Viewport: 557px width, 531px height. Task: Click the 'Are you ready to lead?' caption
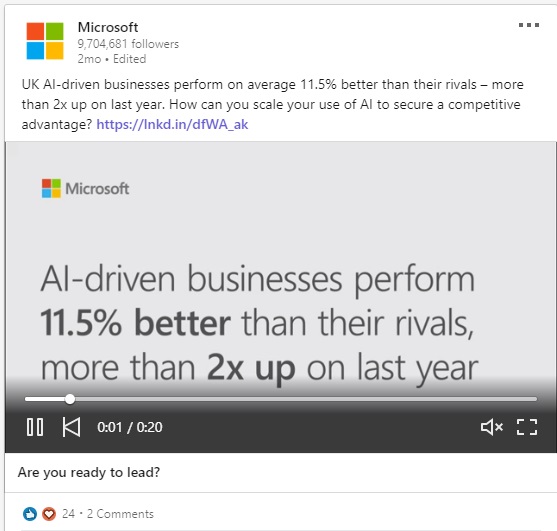coord(89,472)
